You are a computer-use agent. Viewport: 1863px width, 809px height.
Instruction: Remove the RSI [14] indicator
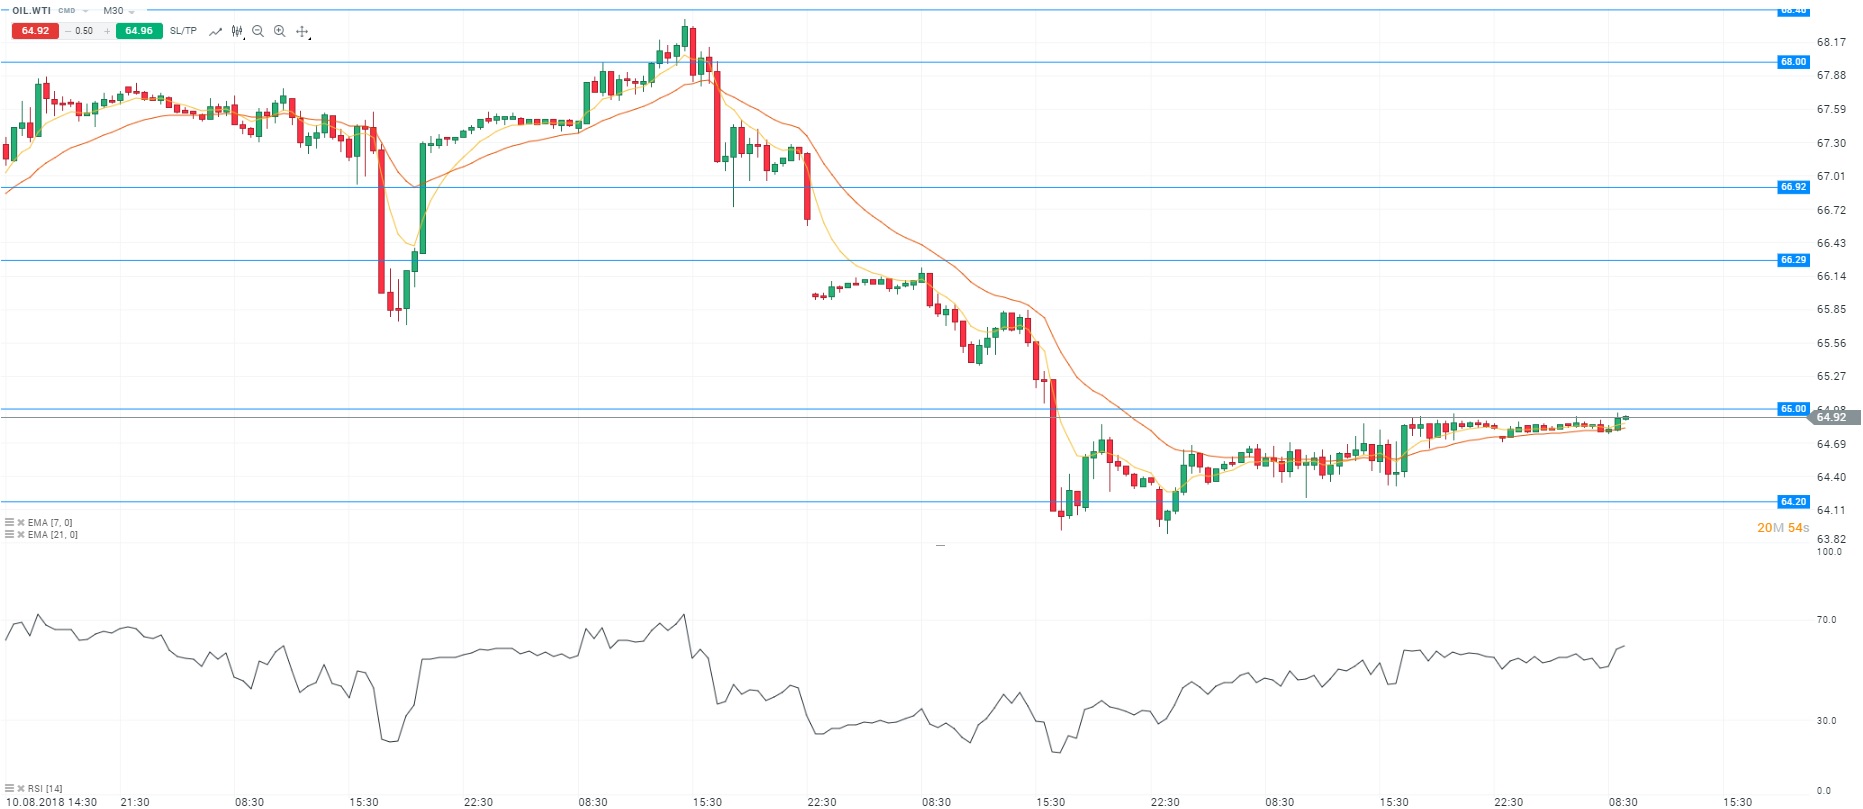point(20,789)
